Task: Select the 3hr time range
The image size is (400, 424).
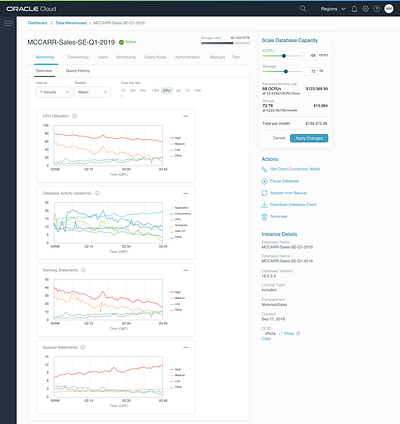Action: coord(133,91)
